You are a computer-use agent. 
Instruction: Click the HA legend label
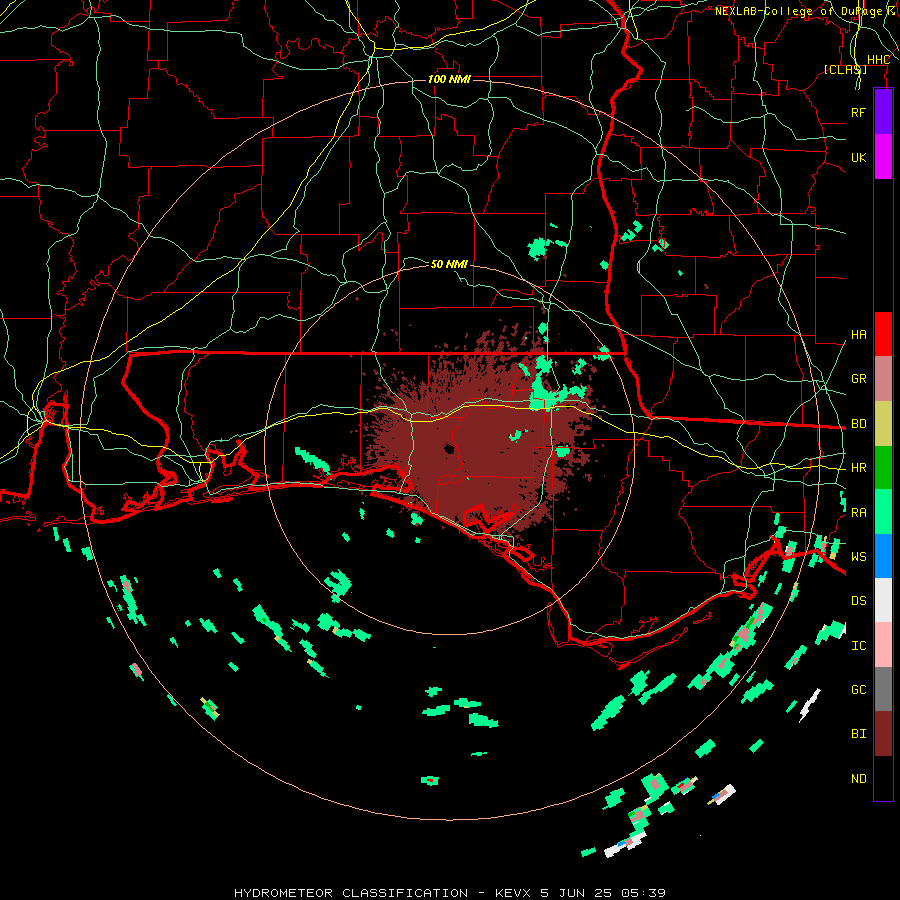tap(859, 334)
